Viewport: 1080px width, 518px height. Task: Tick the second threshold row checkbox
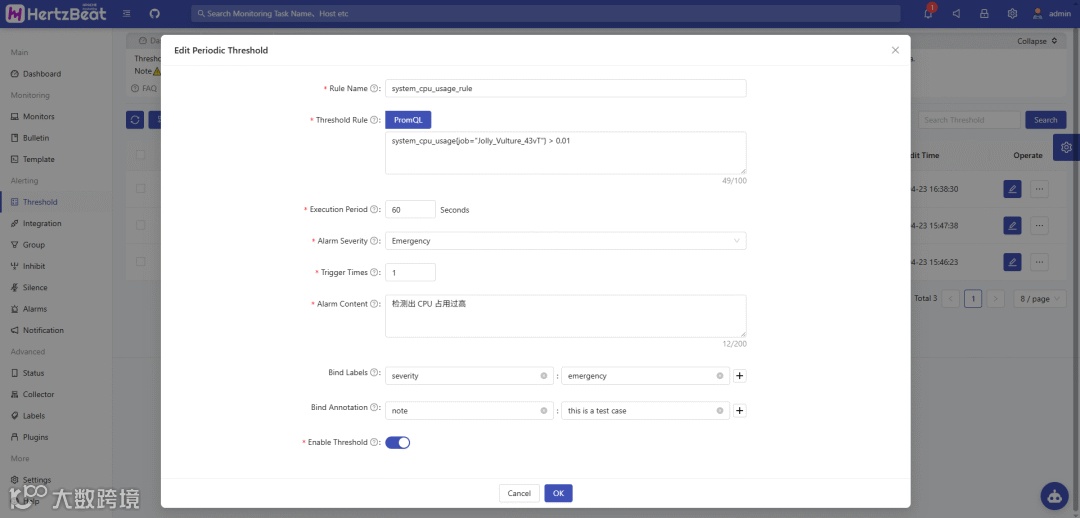coord(141,225)
